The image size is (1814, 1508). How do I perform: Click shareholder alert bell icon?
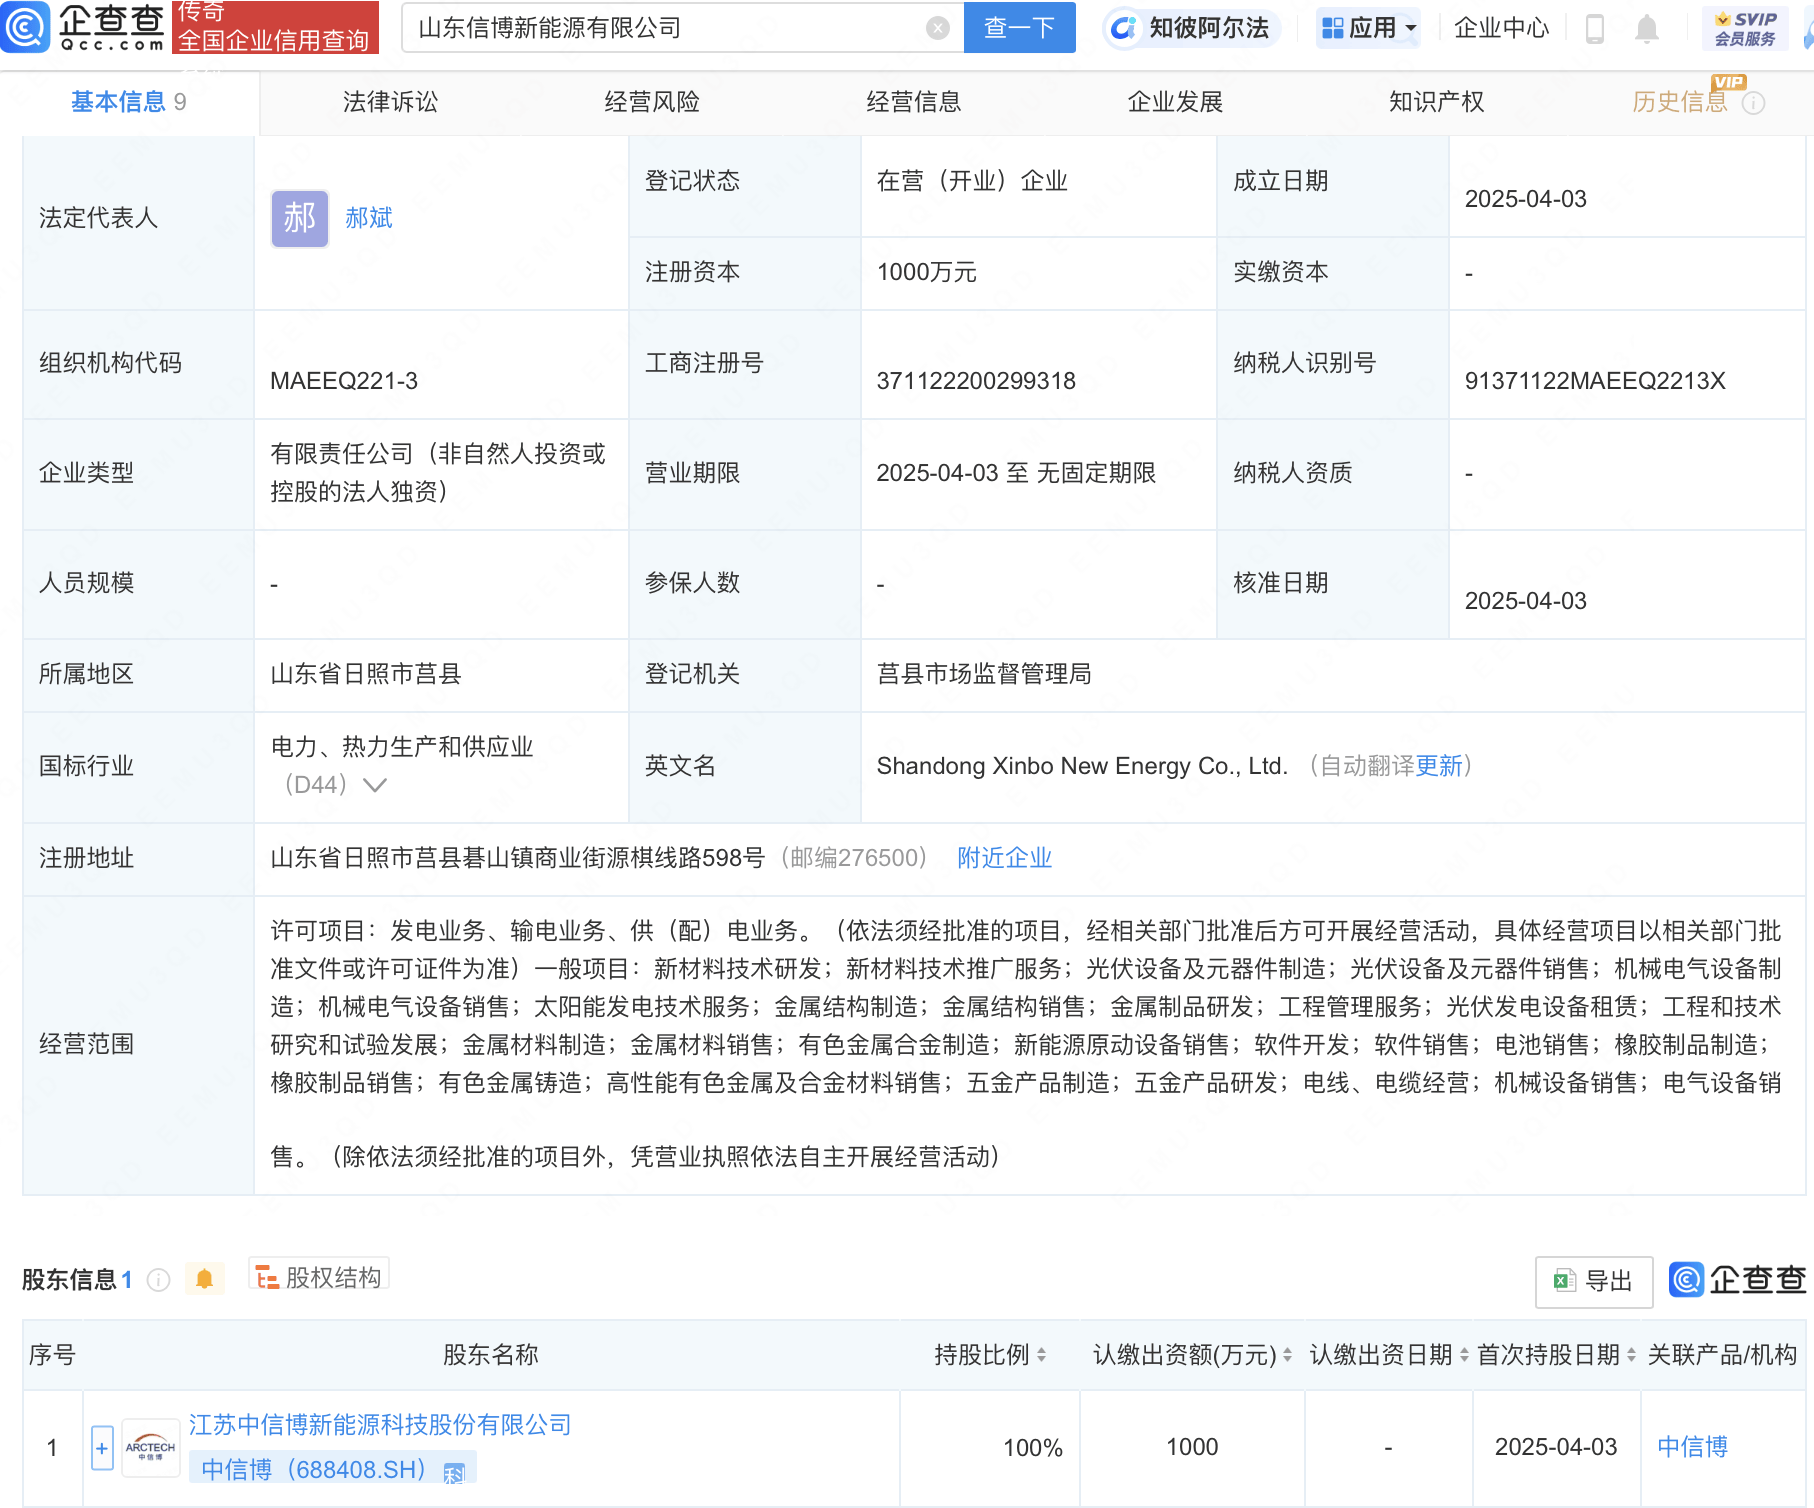pos(205,1279)
